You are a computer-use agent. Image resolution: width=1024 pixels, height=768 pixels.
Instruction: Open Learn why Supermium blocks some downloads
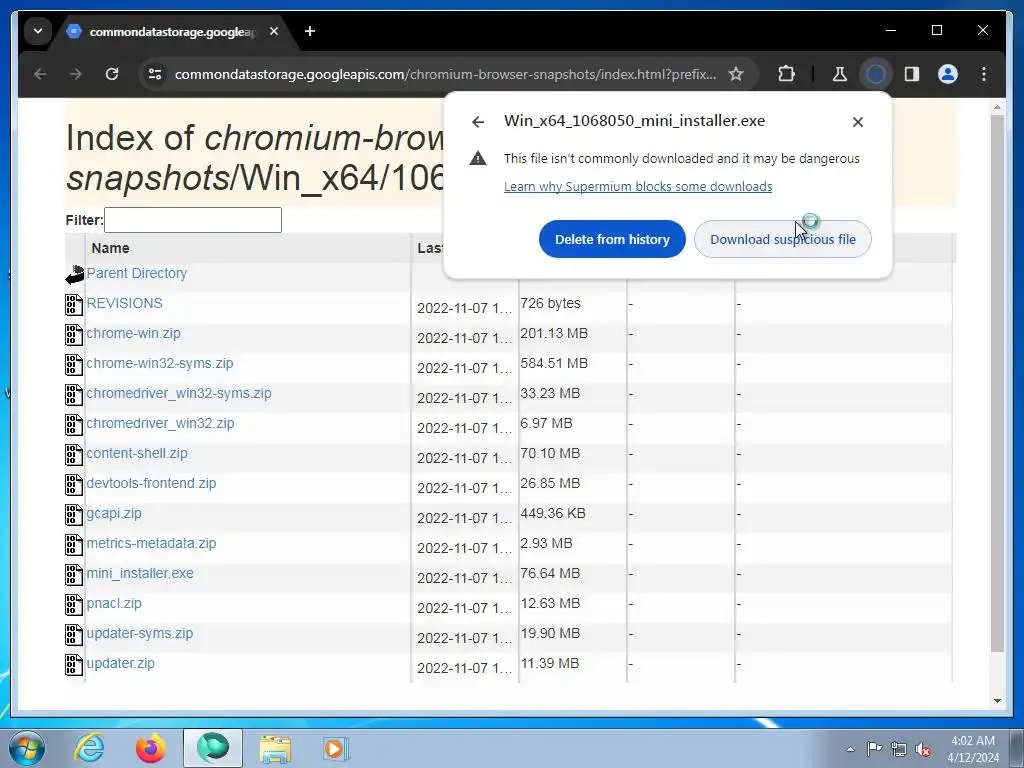[637, 186]
